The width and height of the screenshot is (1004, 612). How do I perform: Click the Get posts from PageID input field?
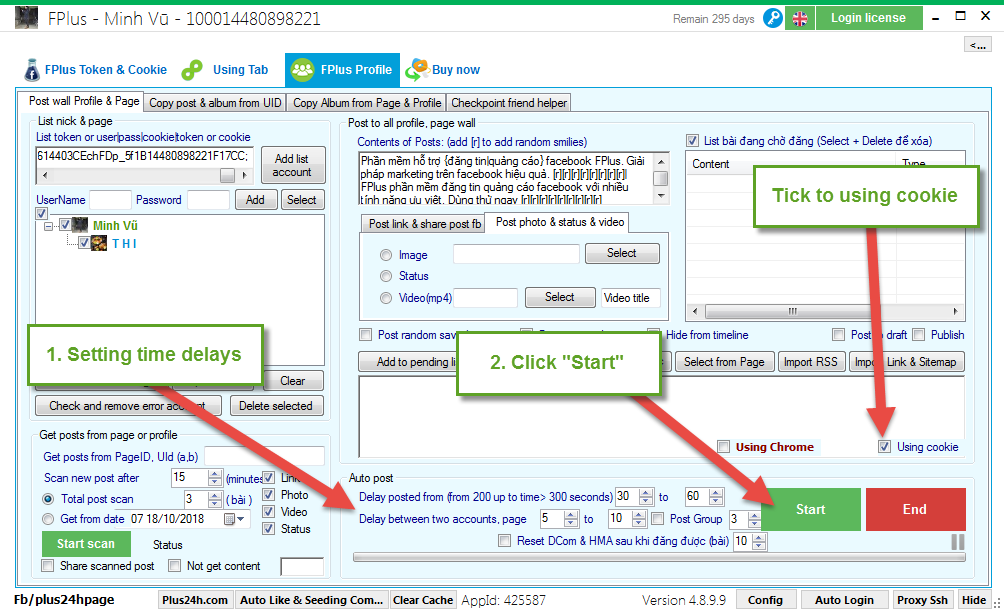pyautogui.click(x=264, y=456)
